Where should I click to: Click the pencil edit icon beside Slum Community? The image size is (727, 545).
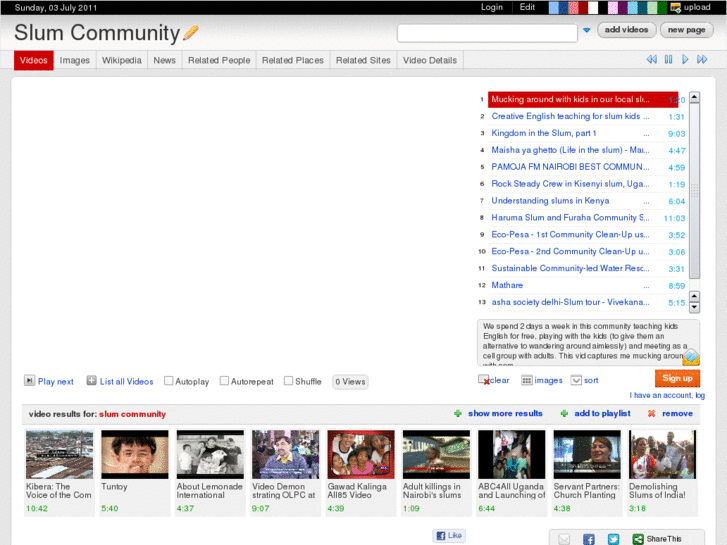coord(191,32)
